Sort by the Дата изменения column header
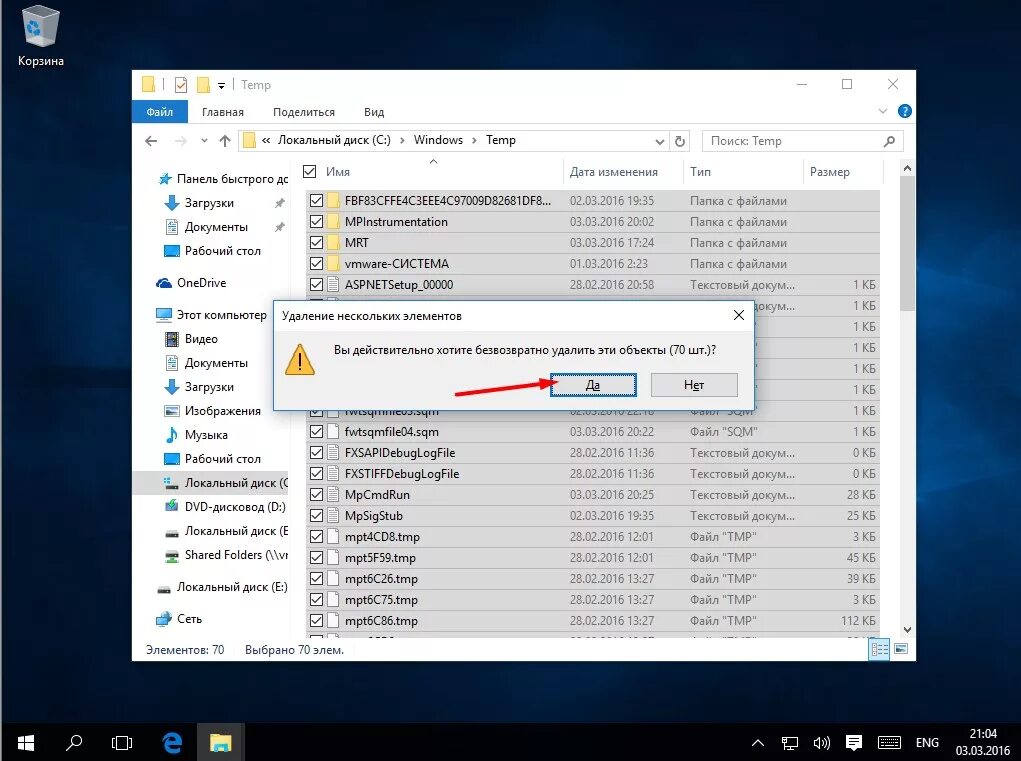The height and width of the screenshot is (761, 1021). pos(613,172)
